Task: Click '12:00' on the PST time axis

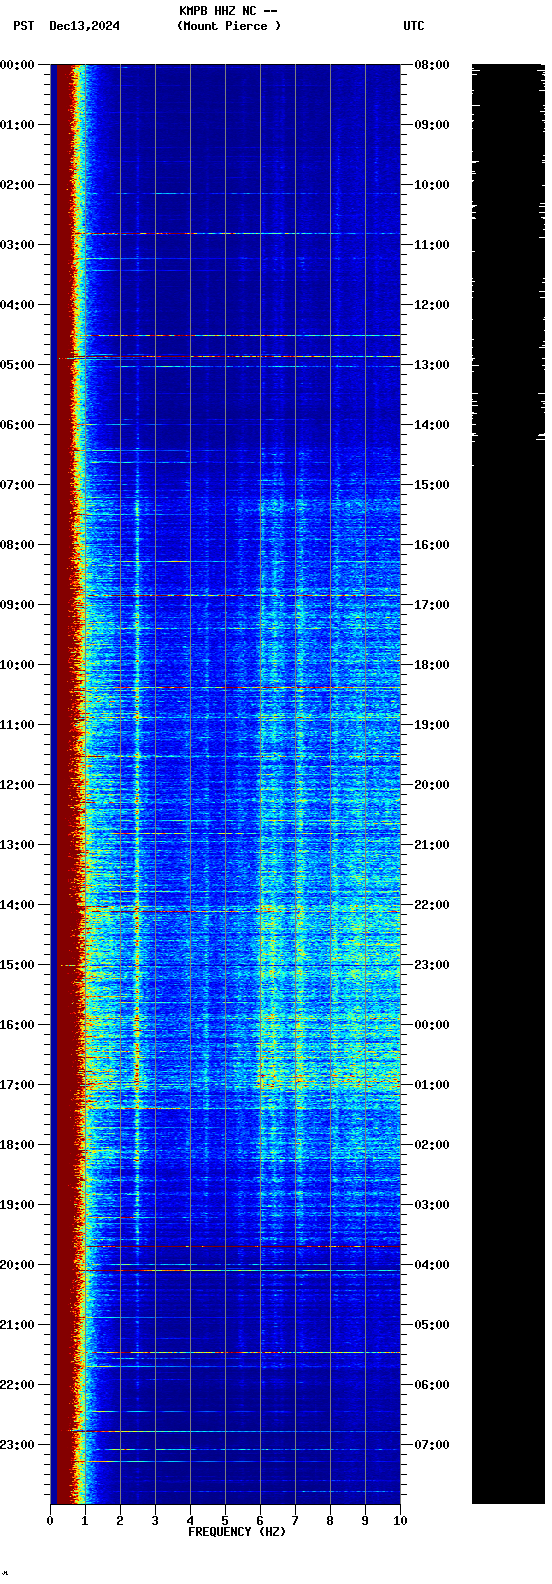Action: (x=18, y=785)
